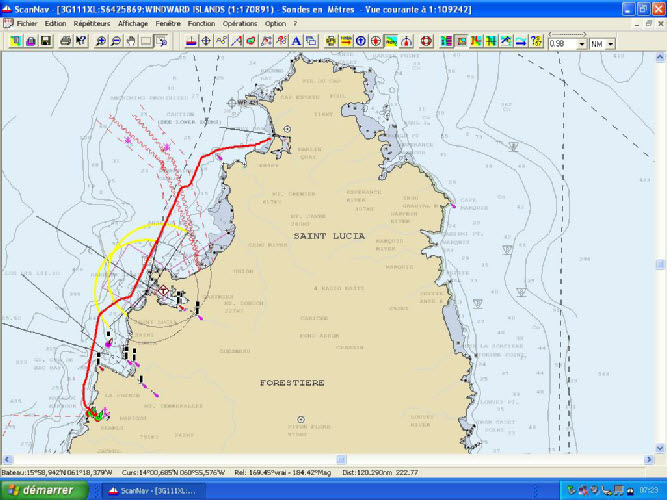The width and height of the screenshot is (667, 500).
Task: Click the Zoom out magnifier icon
Action: point(117,42)
